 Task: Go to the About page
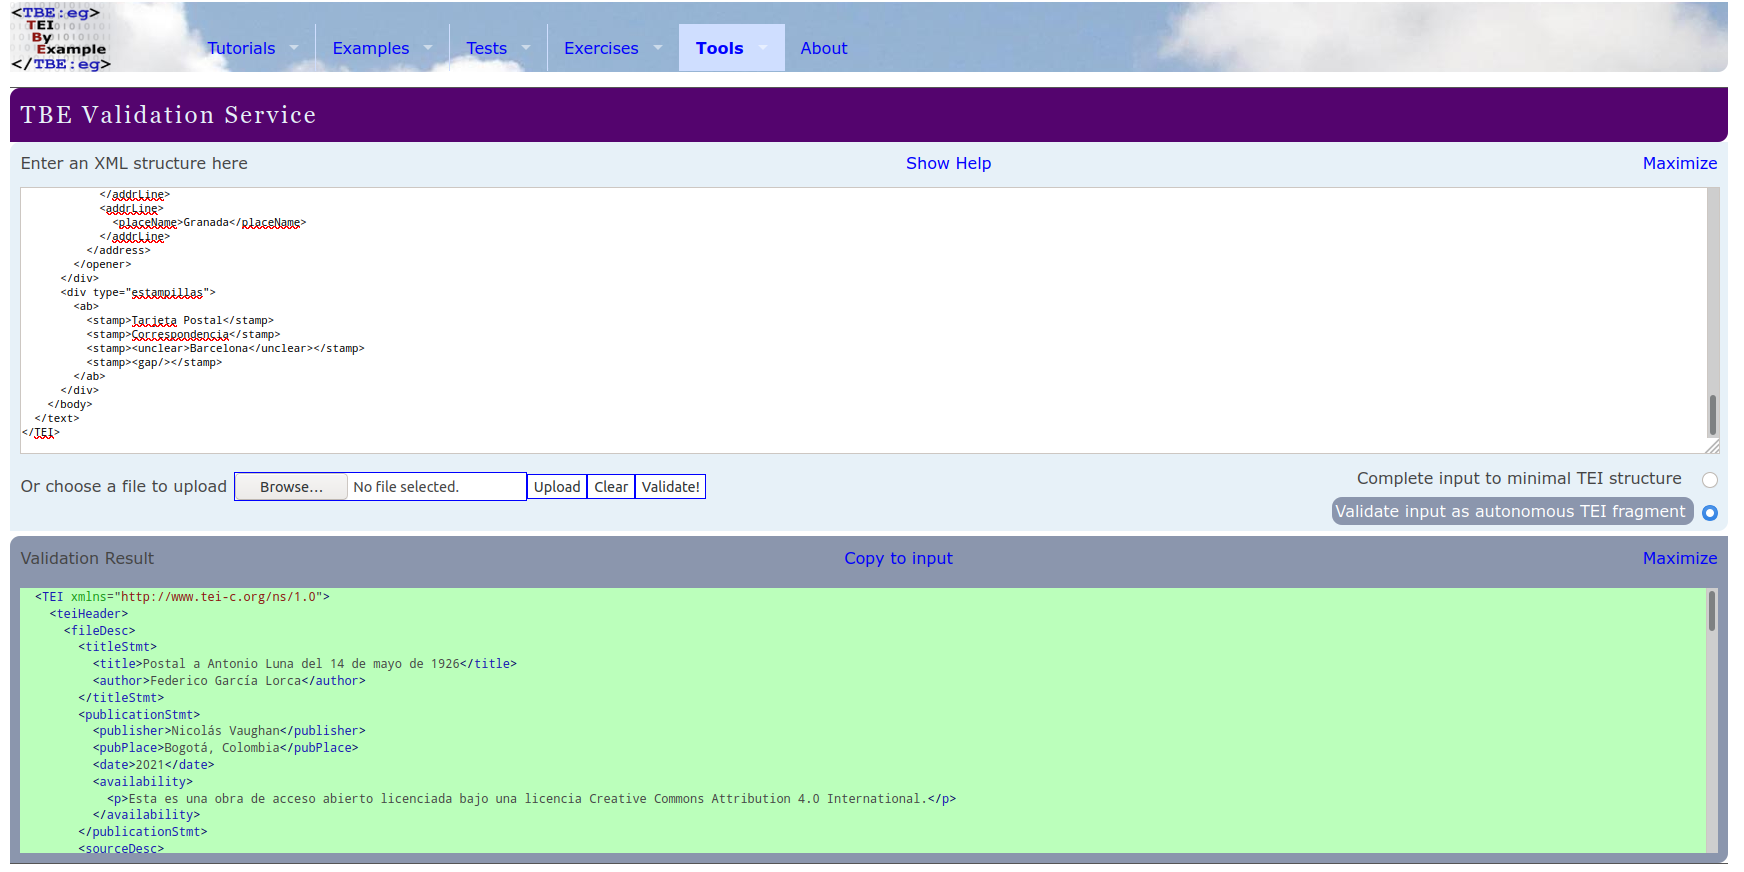point(823,48)
